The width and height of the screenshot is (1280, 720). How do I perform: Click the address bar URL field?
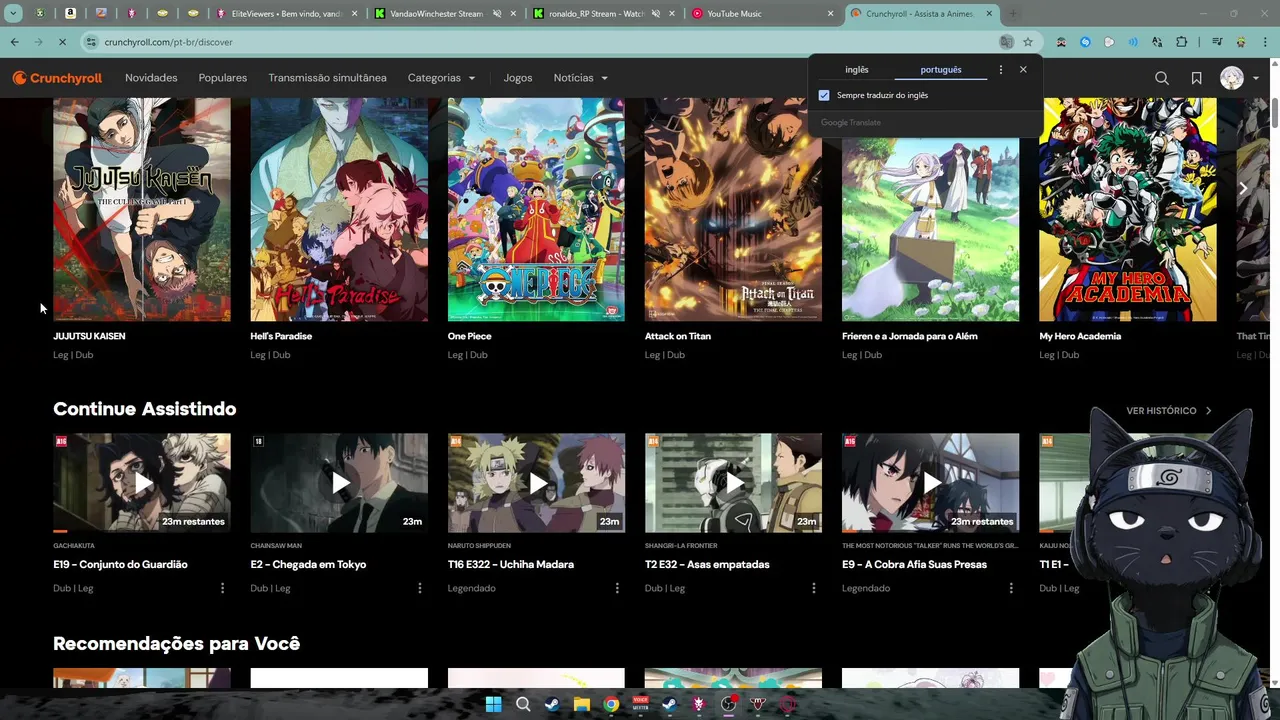[x=540, y=42]
